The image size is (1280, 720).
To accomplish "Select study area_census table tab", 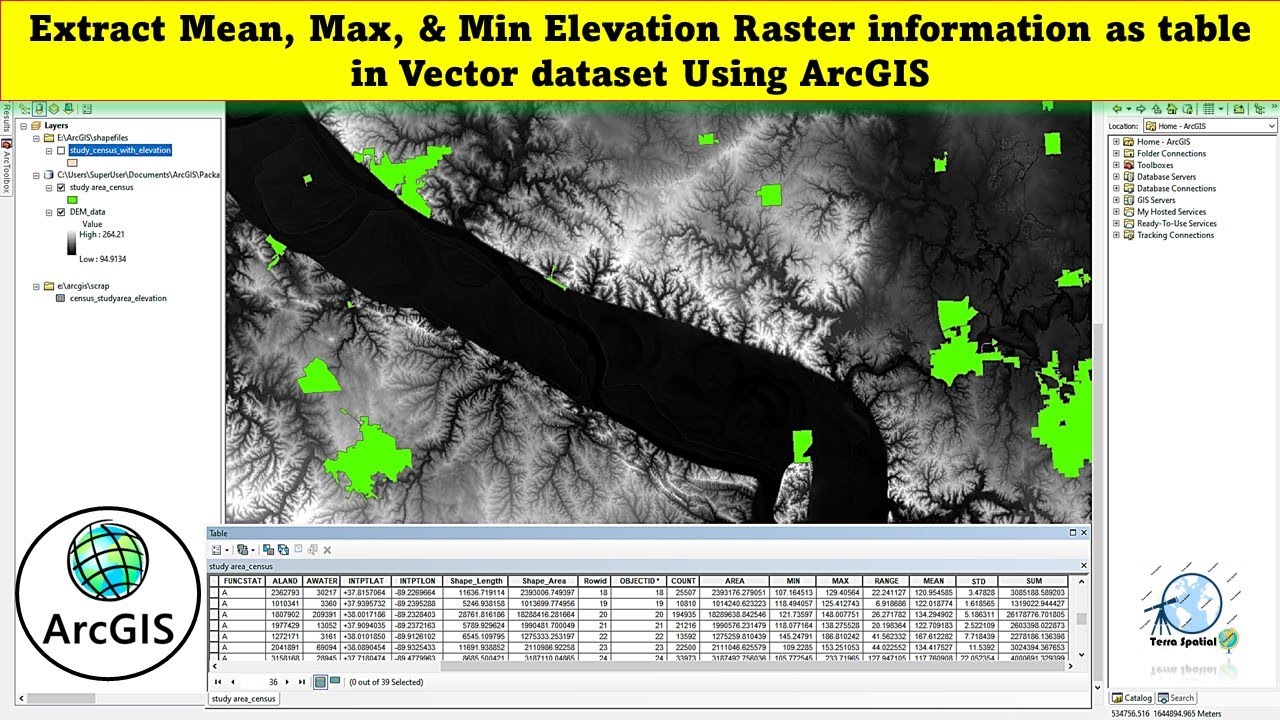I will pyautogui.click(x=244, y=699).
